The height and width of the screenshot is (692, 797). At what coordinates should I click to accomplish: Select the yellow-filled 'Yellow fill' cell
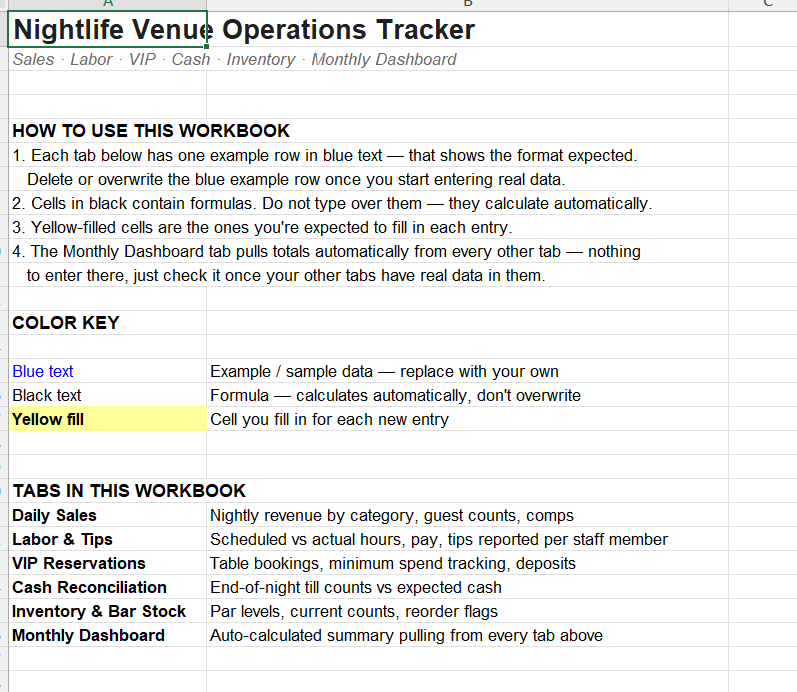(107, 419)
